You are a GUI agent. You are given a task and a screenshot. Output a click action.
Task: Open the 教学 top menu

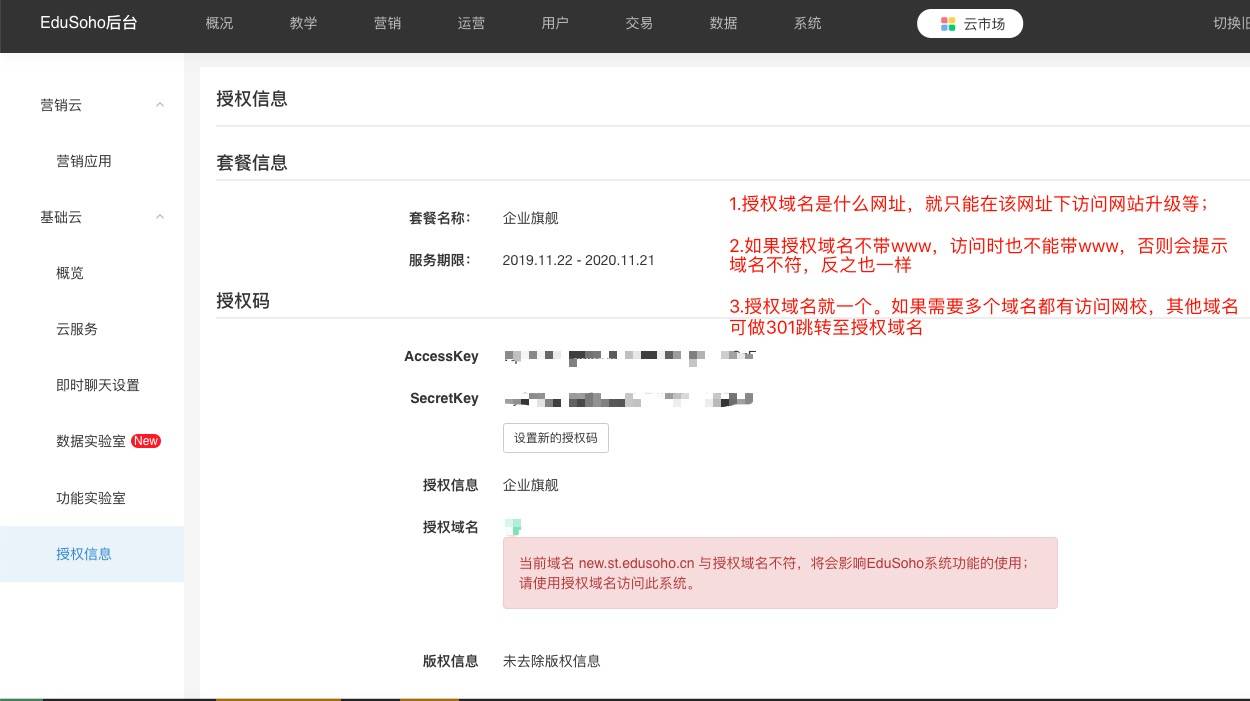303,23
